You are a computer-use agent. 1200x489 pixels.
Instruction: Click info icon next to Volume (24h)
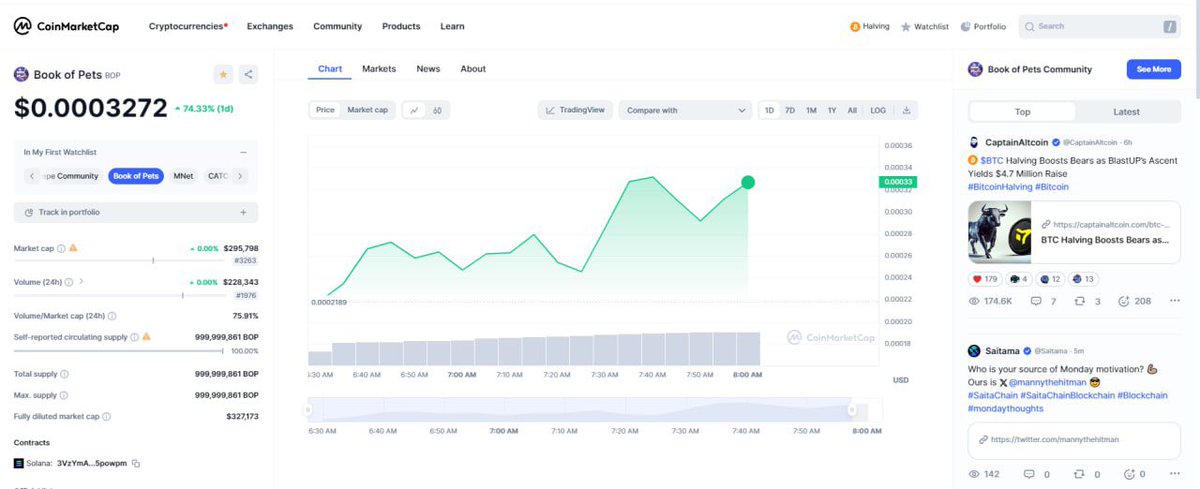(x=67, y=282)
